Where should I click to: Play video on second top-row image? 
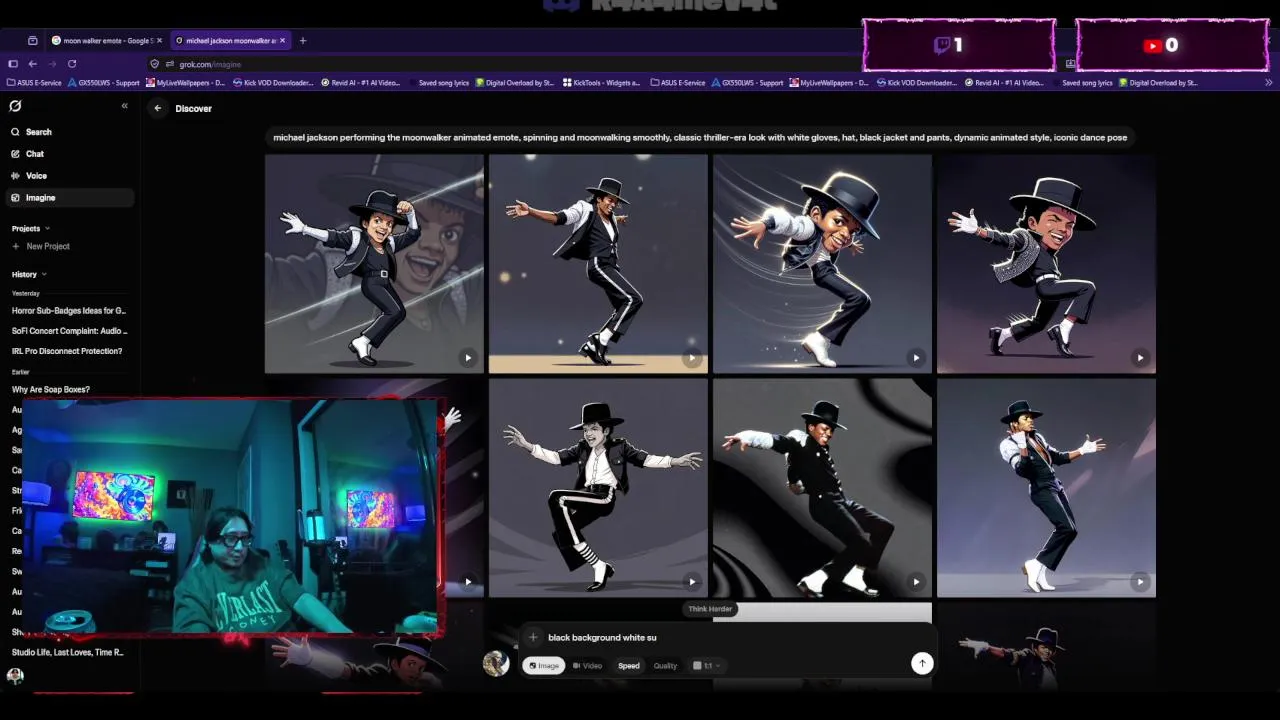click(x=692, y=358)
